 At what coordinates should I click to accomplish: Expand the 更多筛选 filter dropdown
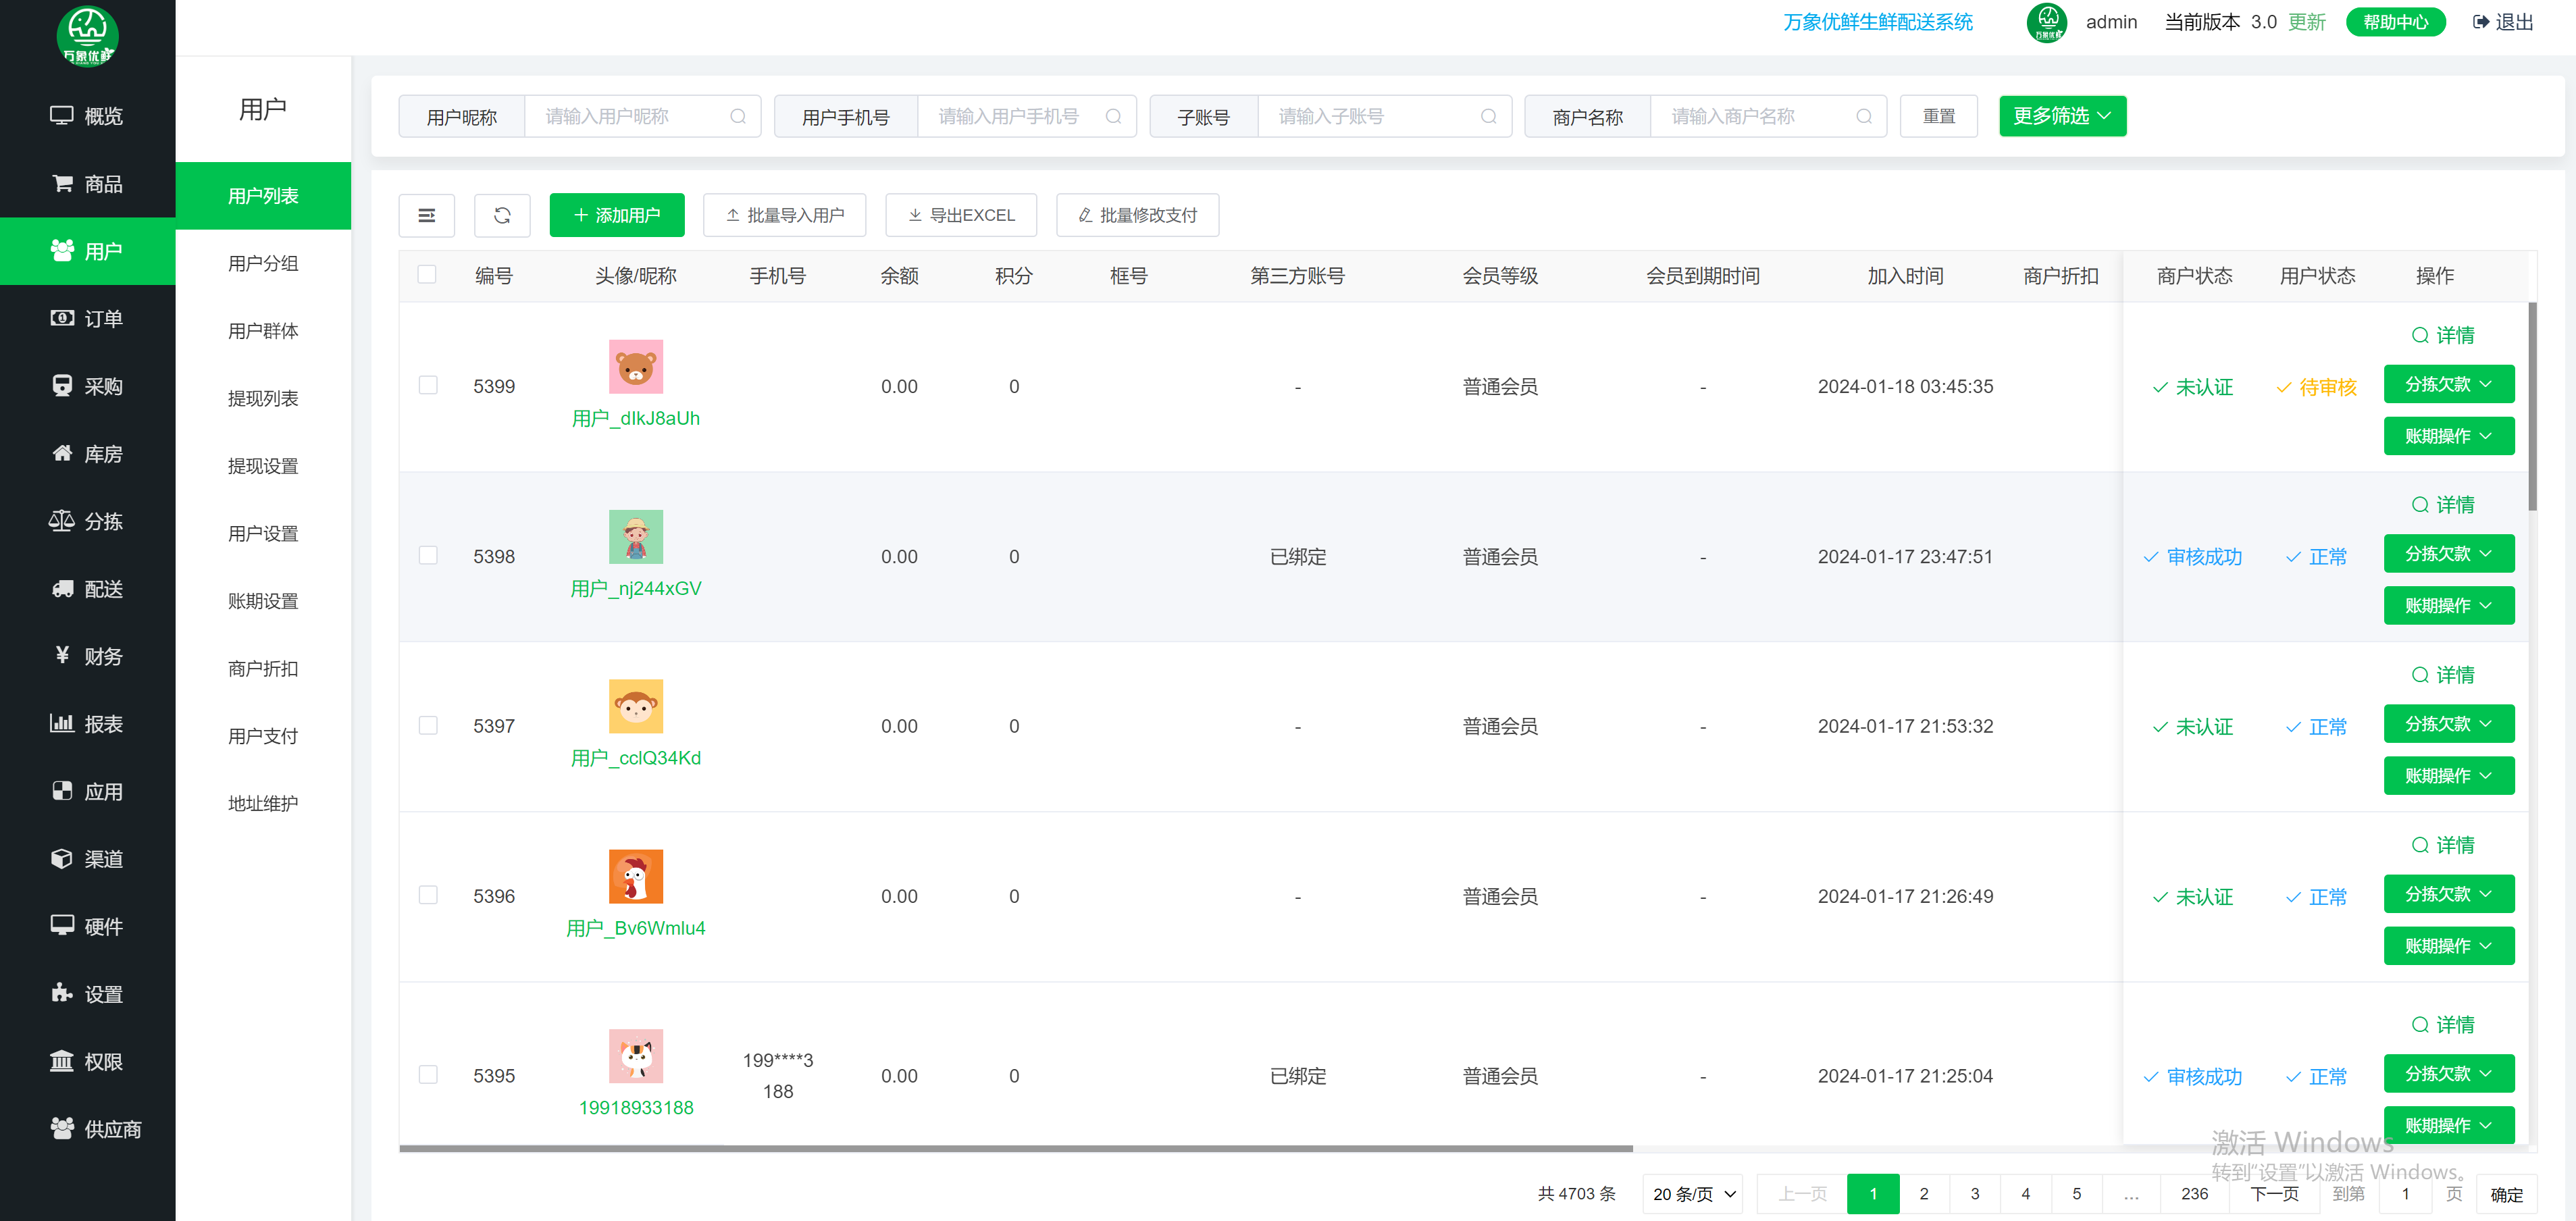coord(2061,116)
